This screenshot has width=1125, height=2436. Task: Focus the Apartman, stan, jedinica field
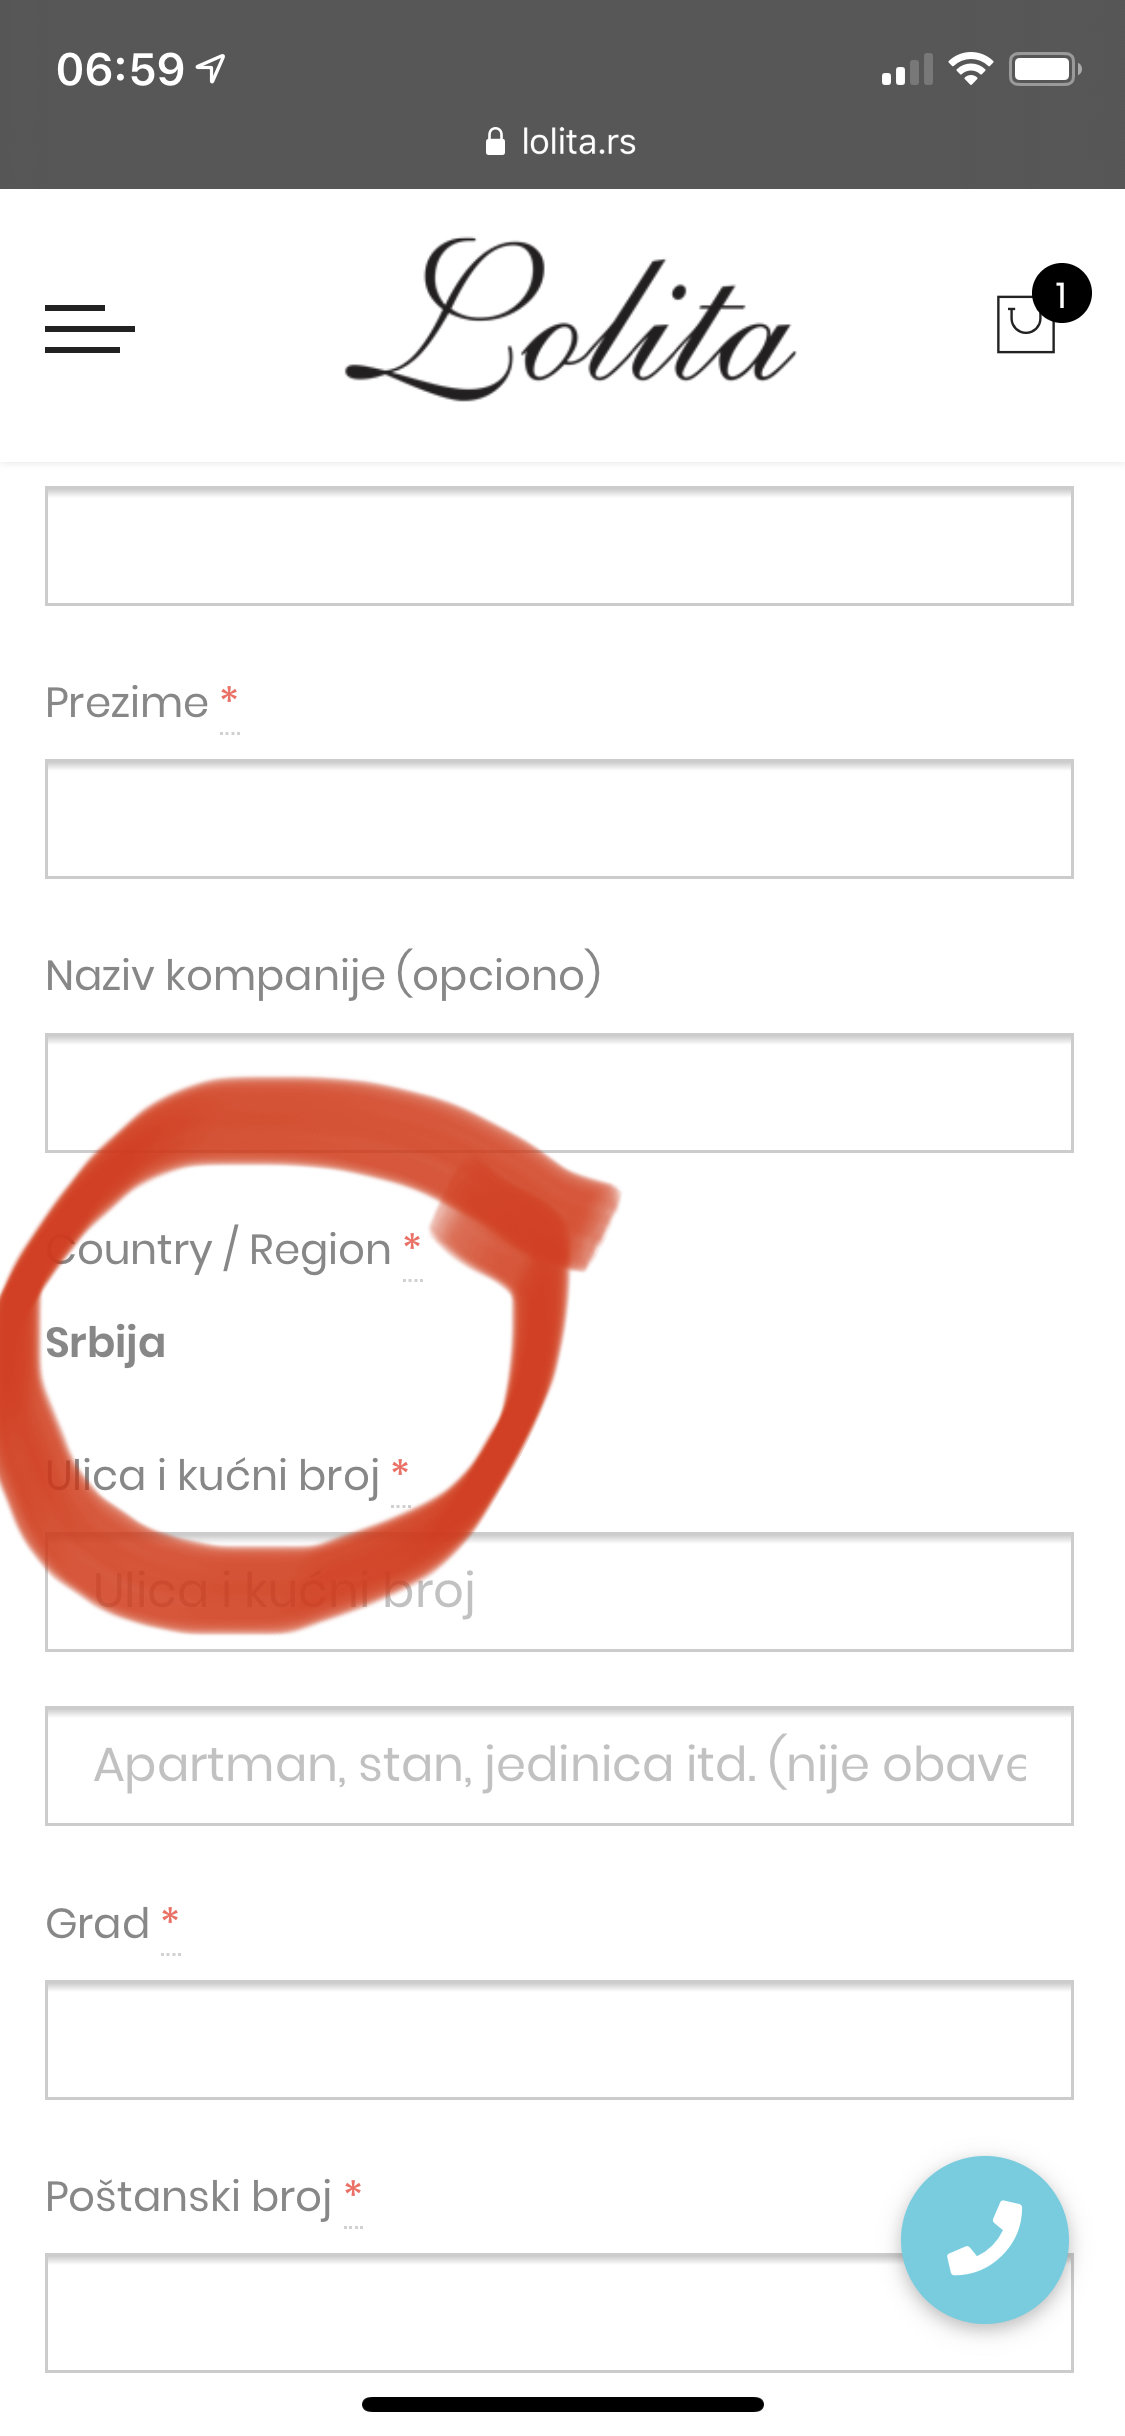[x=559, y=1766]
